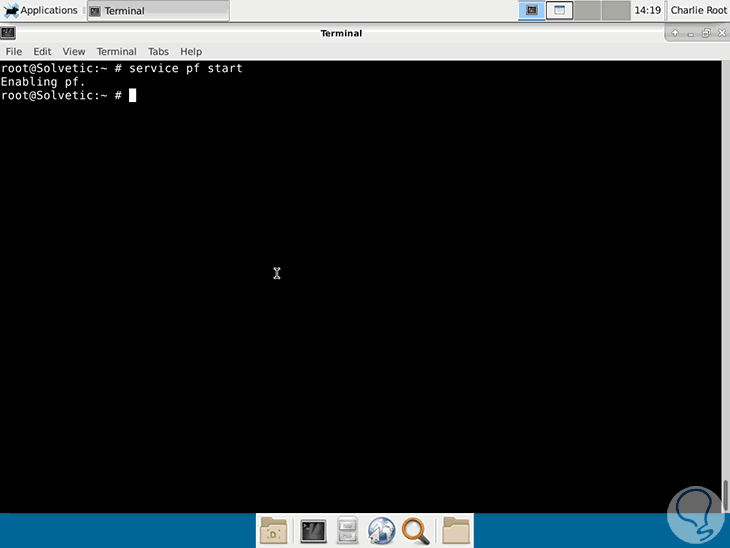Click the terminal prompt cursor block

tap(133, 95)
